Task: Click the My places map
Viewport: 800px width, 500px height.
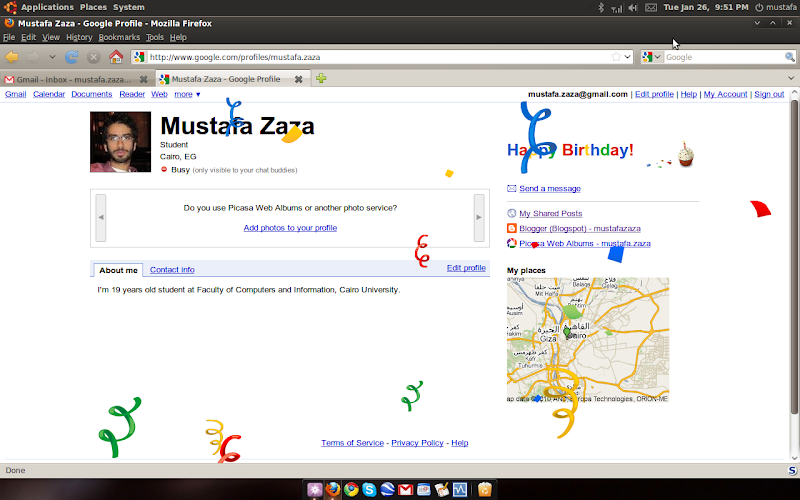Action: (588, 340)
